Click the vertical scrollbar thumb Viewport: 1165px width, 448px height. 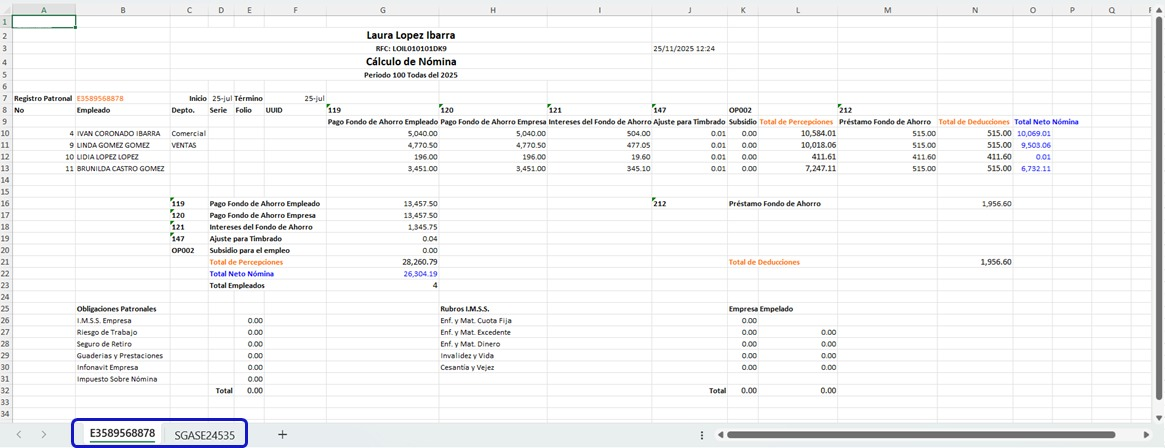point(1161,210)
